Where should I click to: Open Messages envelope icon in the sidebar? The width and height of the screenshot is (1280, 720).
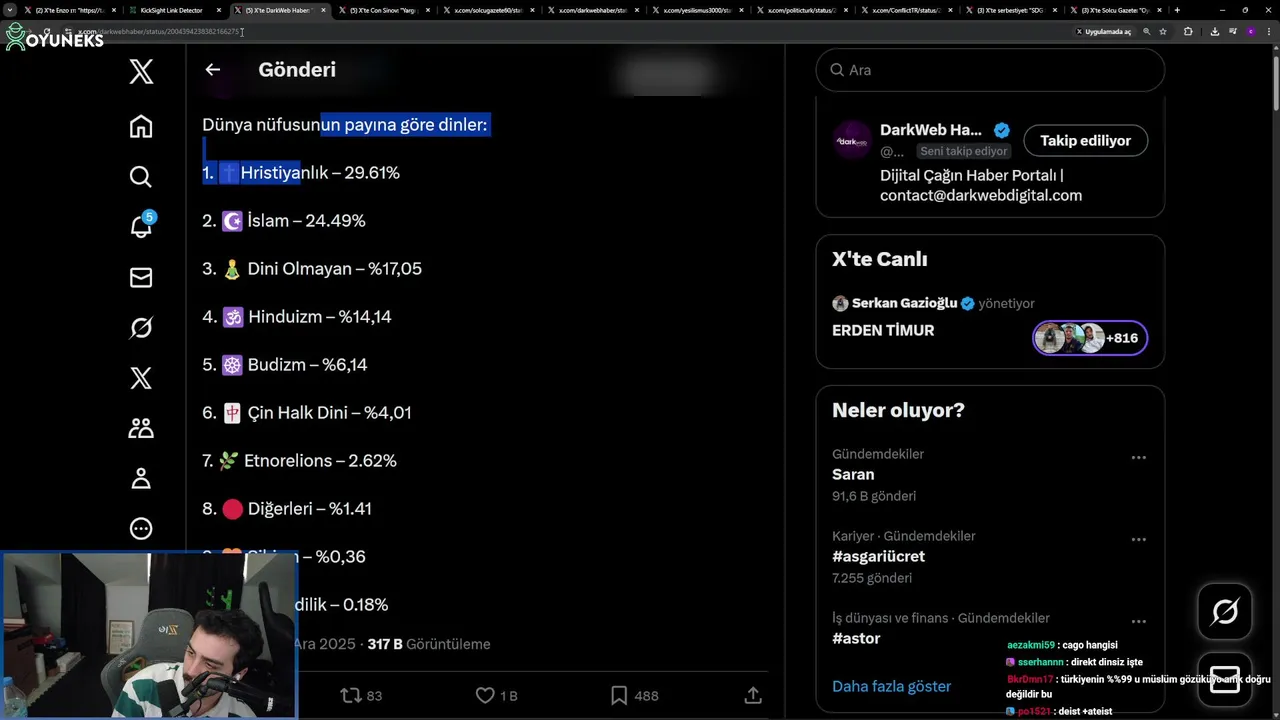coord(141,278)
